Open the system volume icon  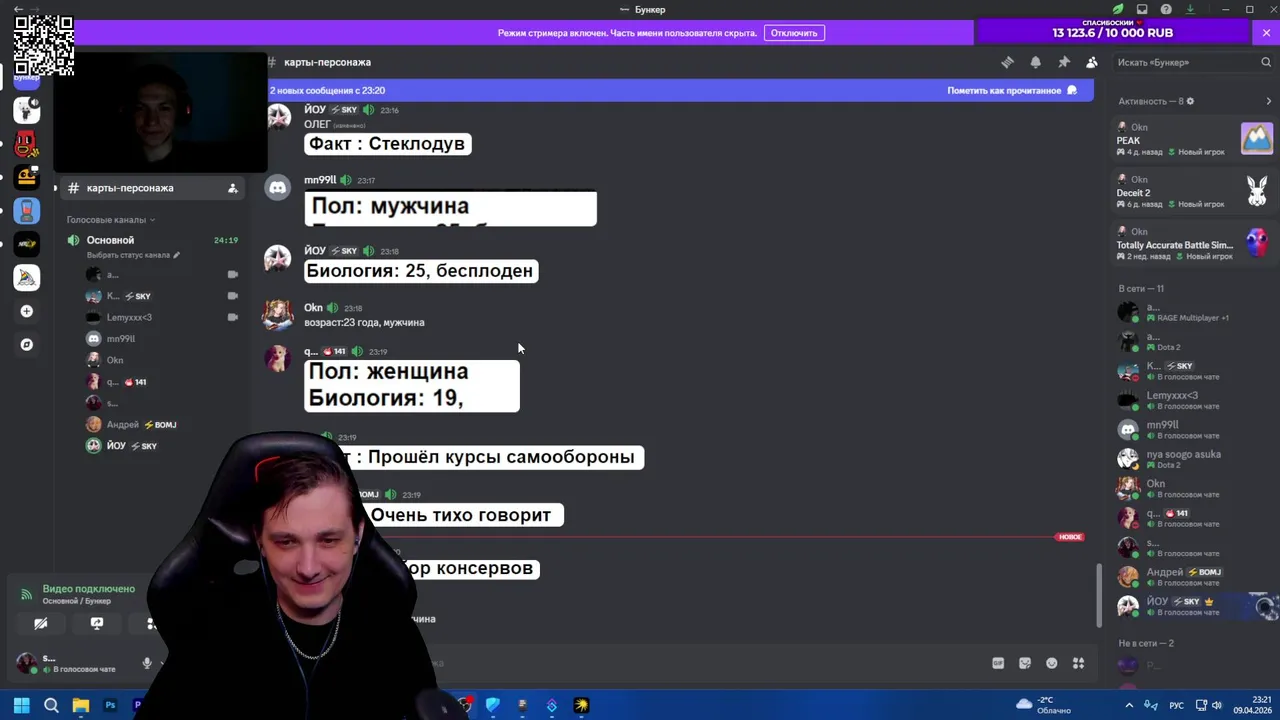tap(1217, 705)
